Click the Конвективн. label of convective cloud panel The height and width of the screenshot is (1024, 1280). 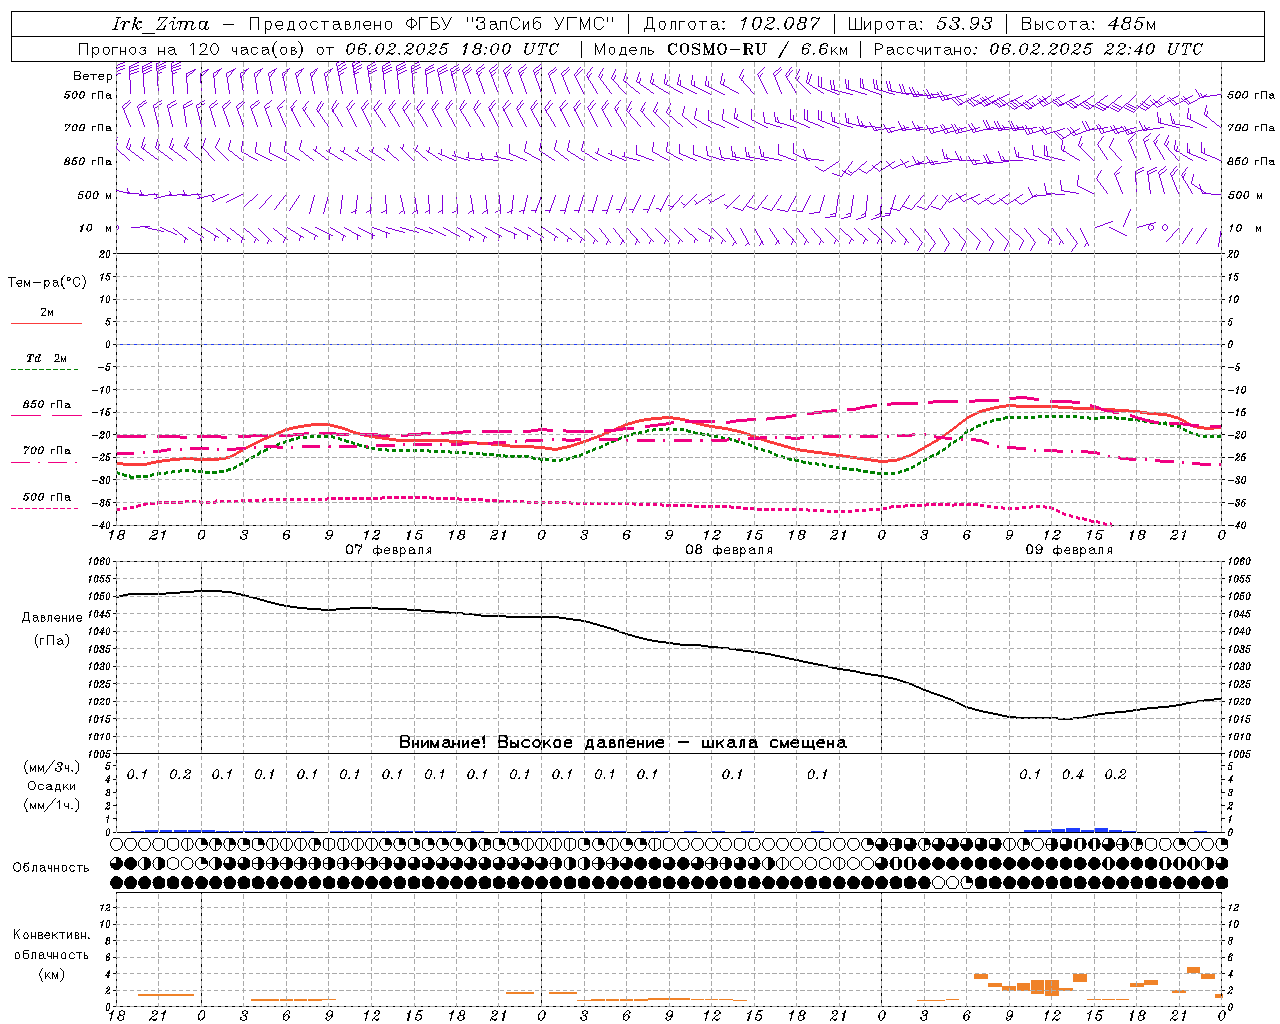(52, 935)
